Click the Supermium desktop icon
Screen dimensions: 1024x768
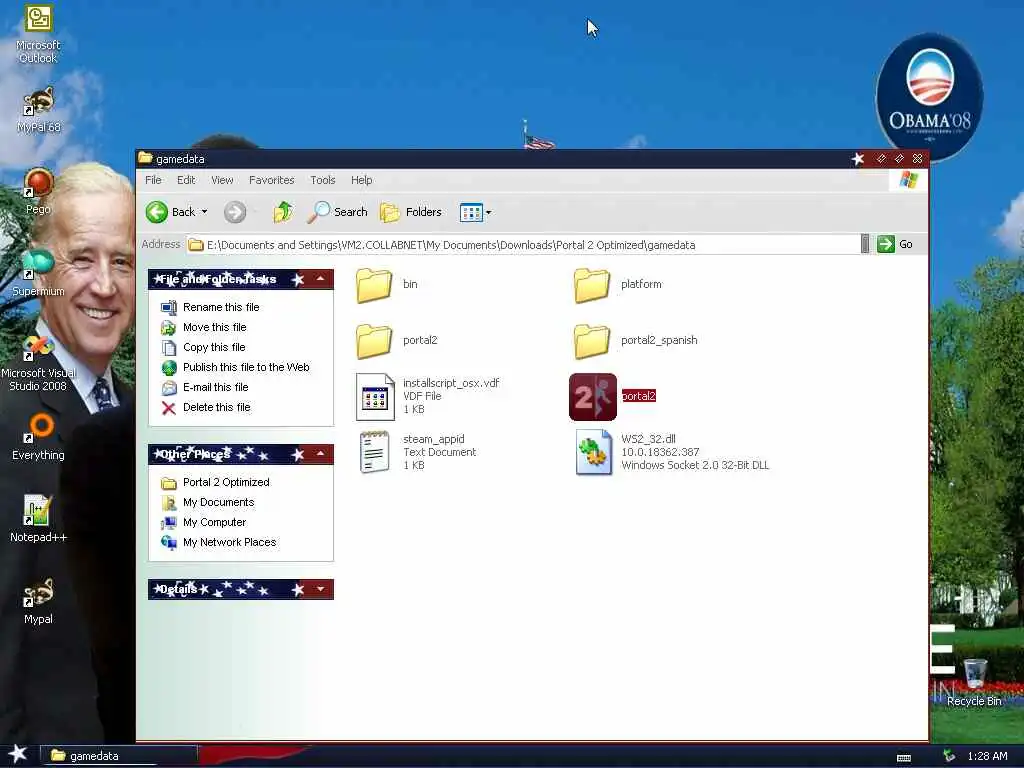(38, 264)
